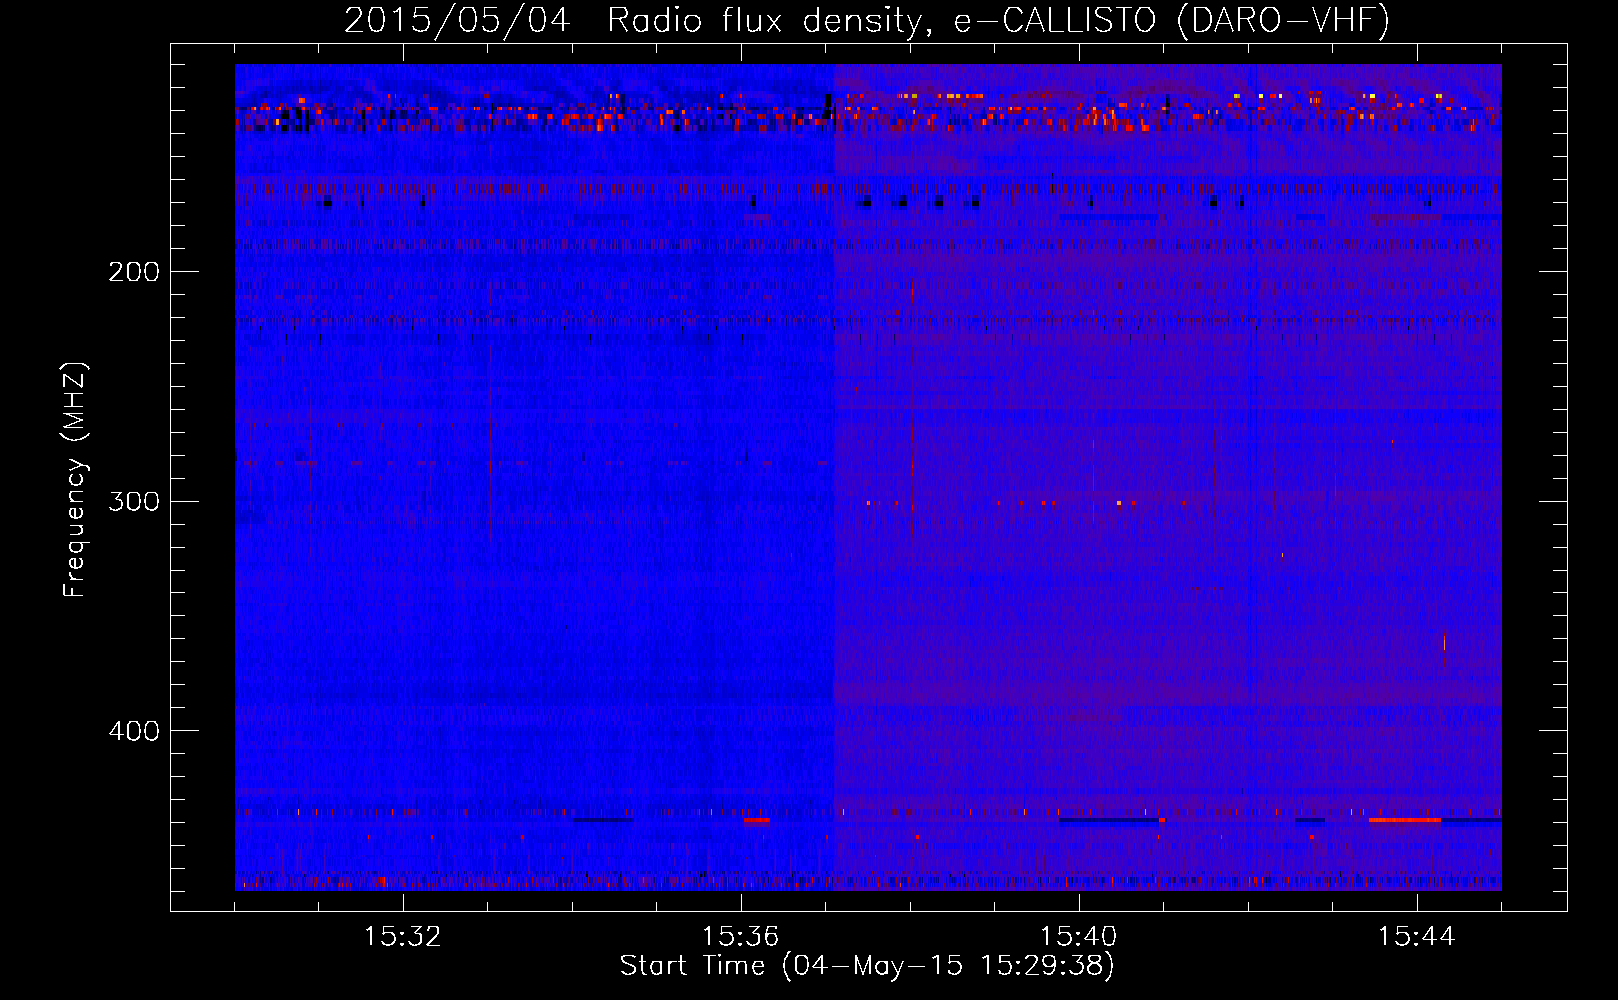Viewport: 1618px width, 1000px height.
Task: Click the 15:32 time tick label
Action: tap(402, 937)
